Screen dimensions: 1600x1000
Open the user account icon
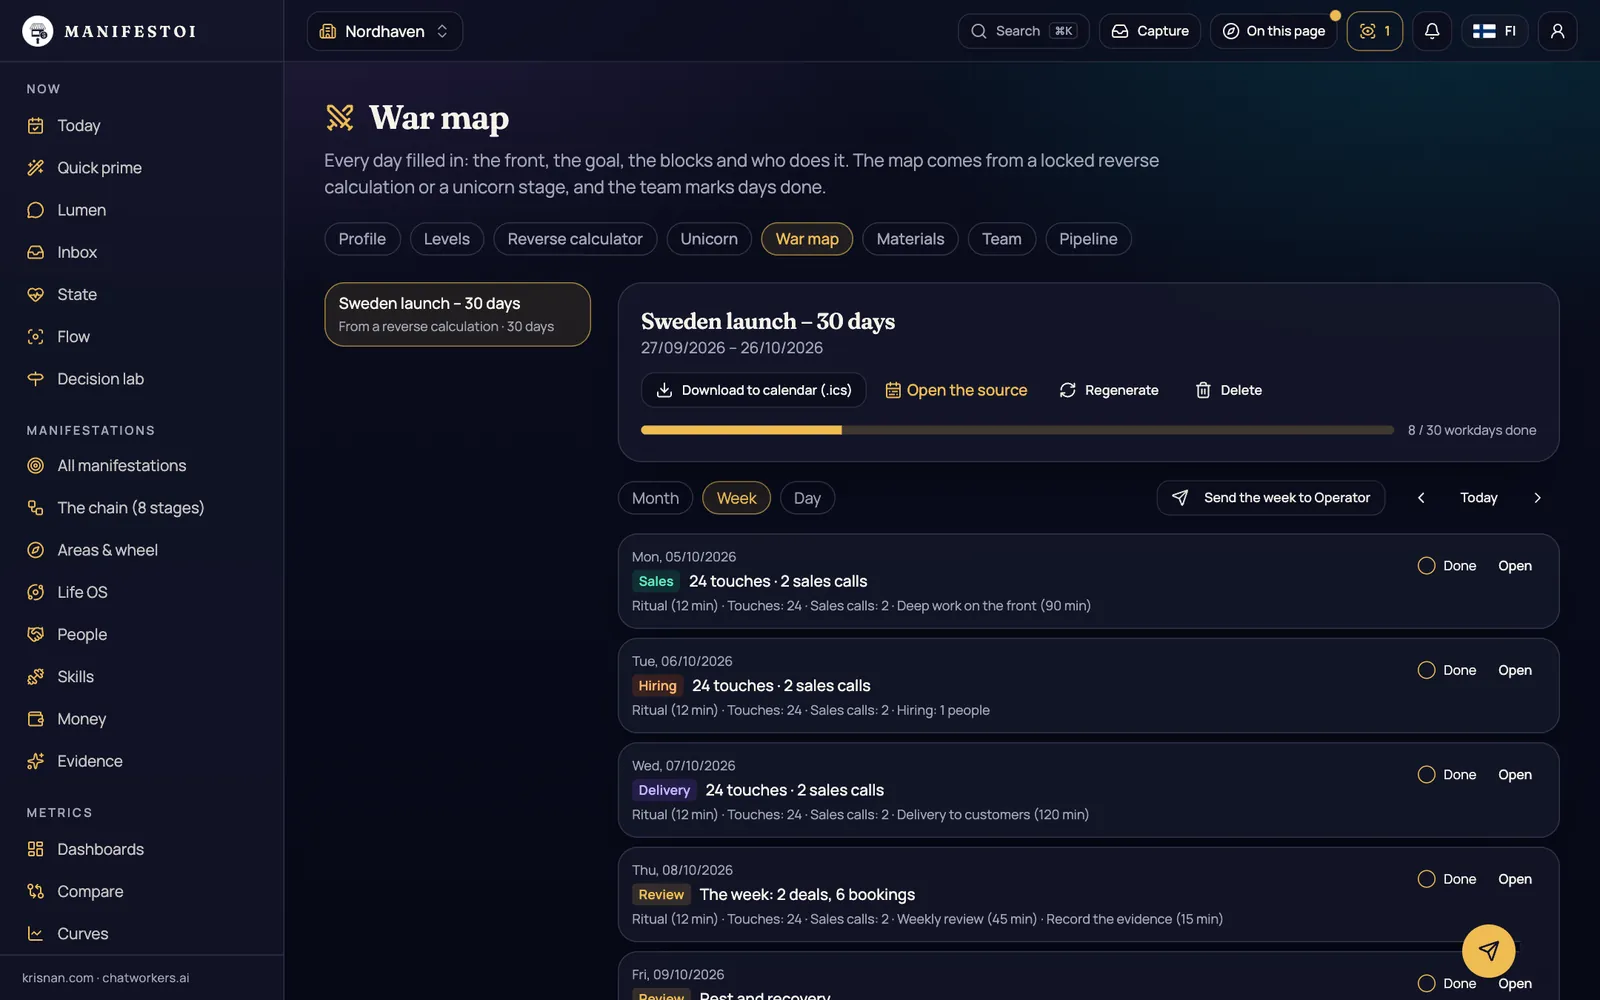pos(1557,31)
